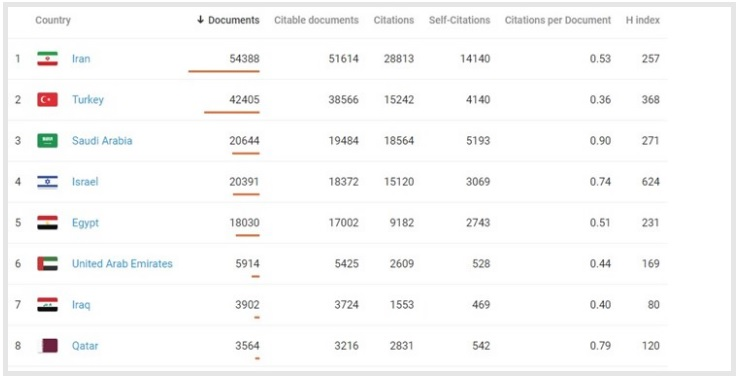
Task: Click the Israel flag icon
Action: [47, 182]
